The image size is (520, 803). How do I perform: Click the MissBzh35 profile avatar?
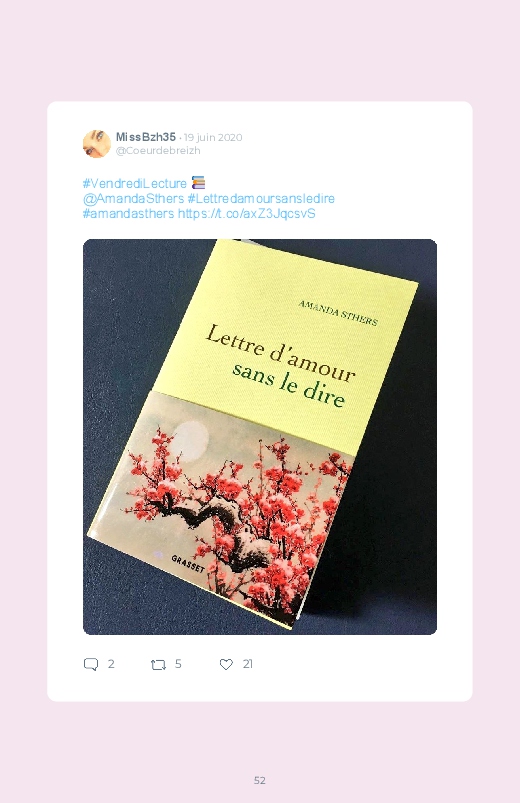(97, 144)
